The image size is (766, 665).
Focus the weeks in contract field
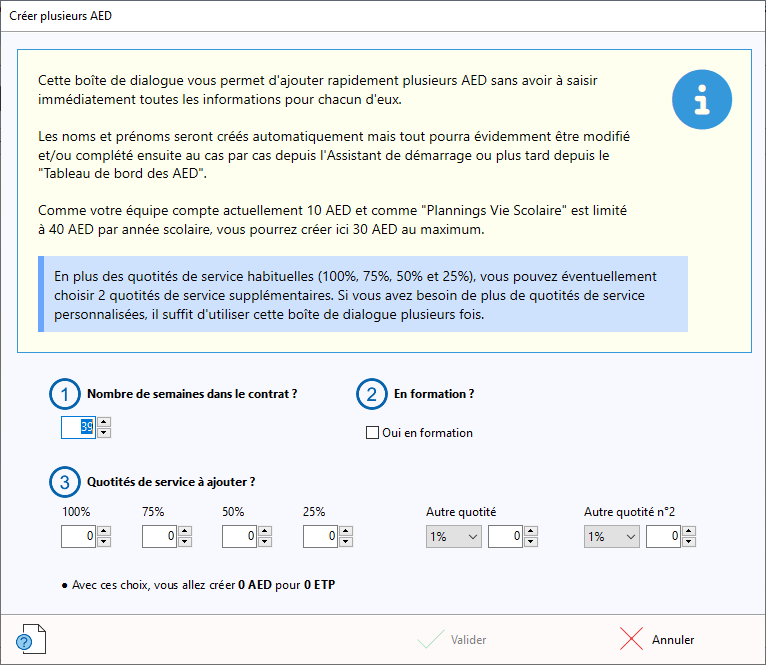coord(78,427)
